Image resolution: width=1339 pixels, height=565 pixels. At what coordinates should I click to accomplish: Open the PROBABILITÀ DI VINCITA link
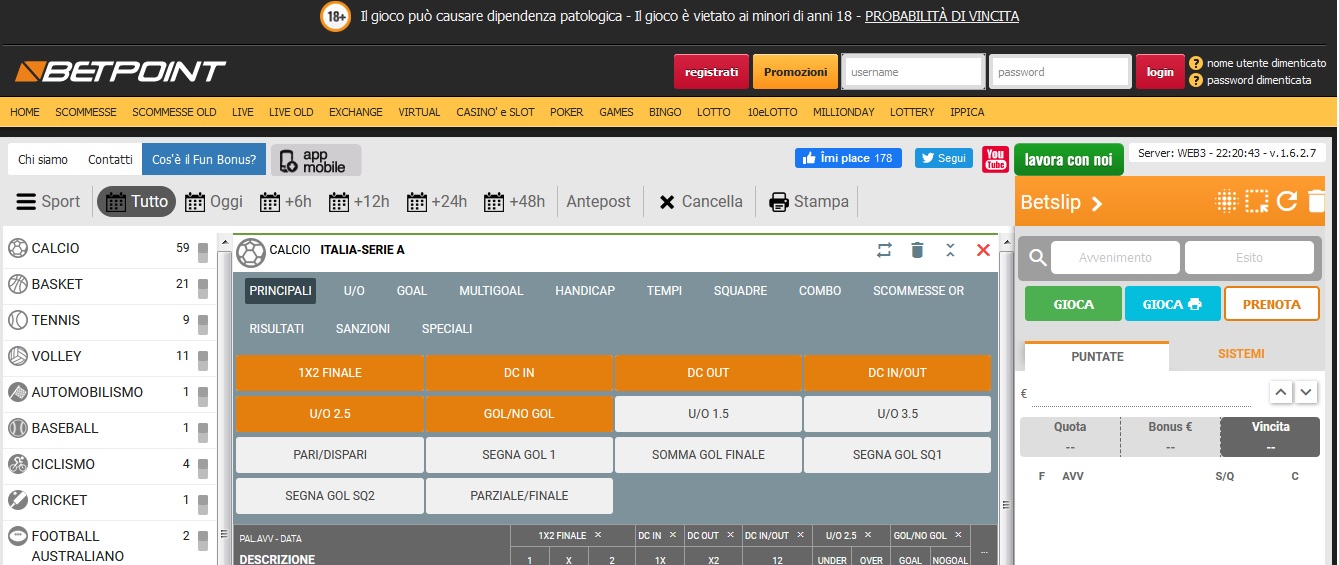point(941,16)
